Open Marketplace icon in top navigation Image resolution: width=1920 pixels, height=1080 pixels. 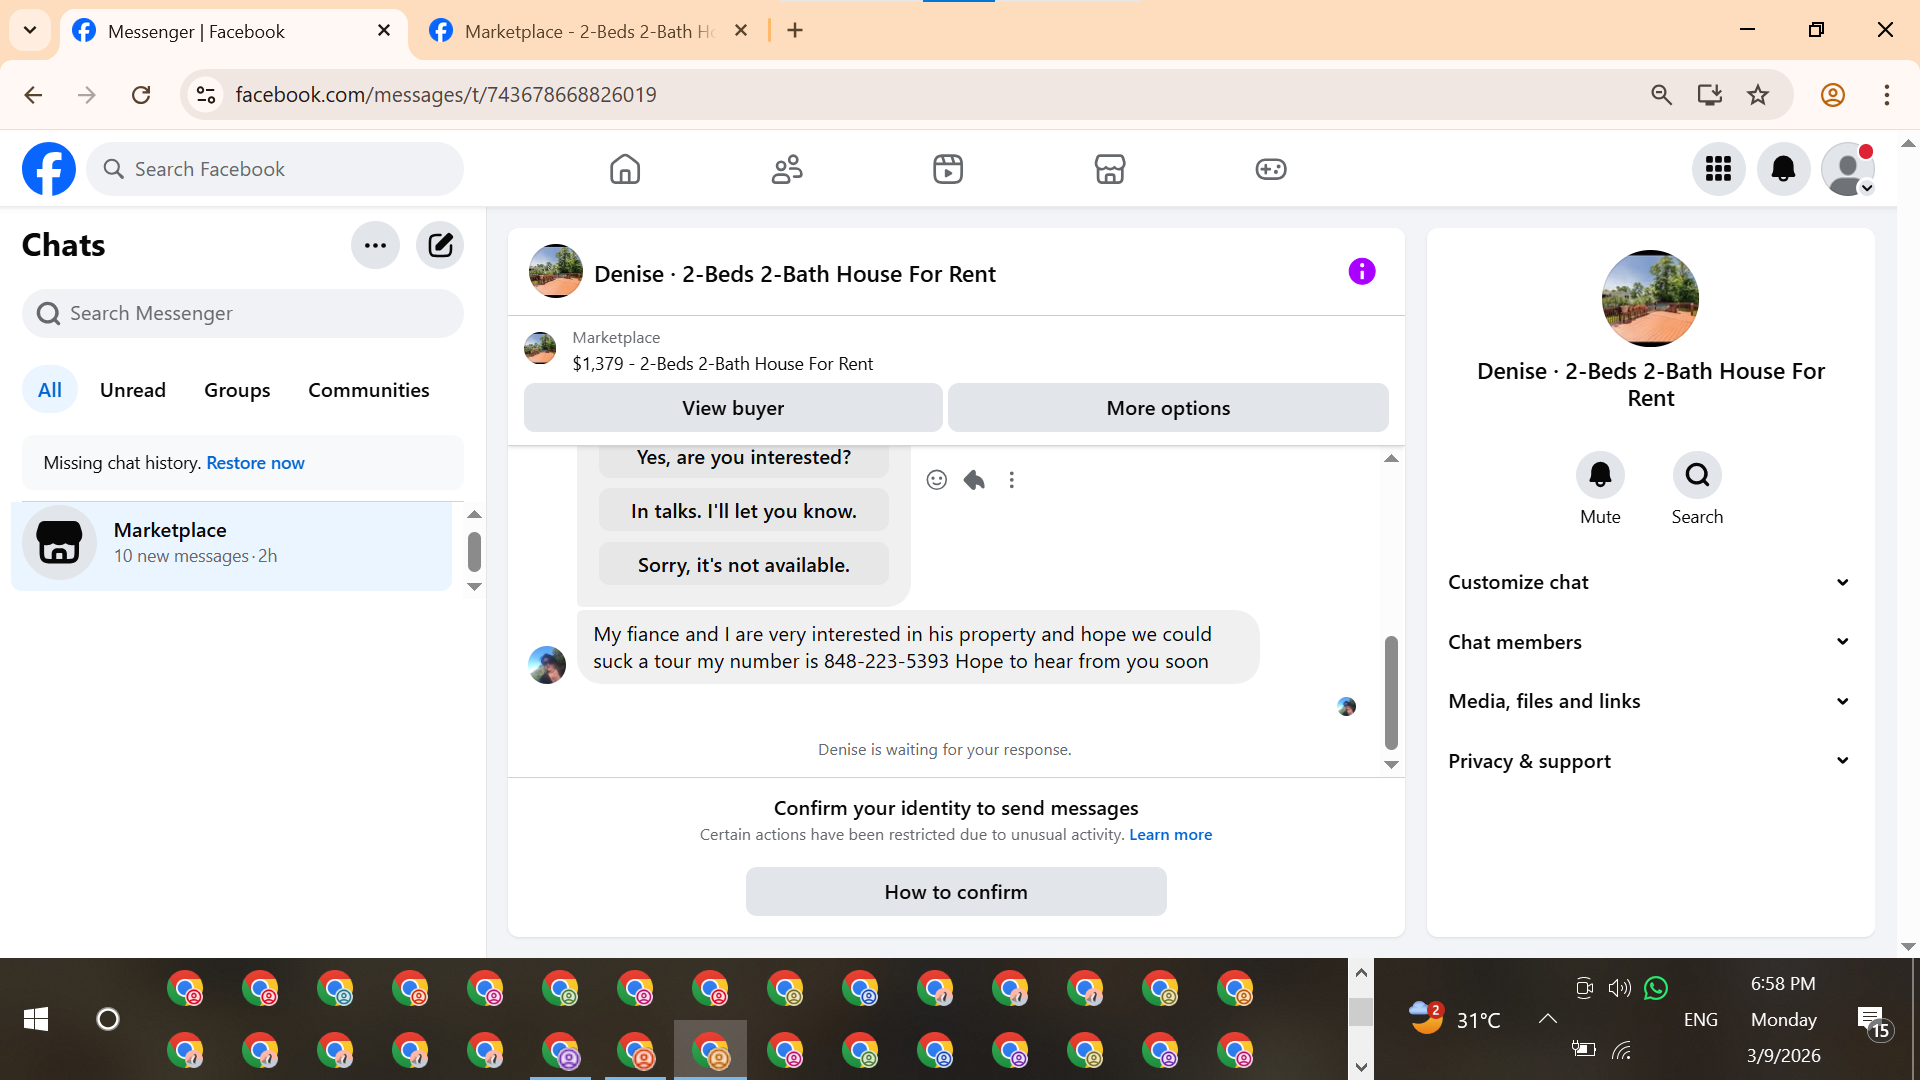click(x=1110, y=169)
